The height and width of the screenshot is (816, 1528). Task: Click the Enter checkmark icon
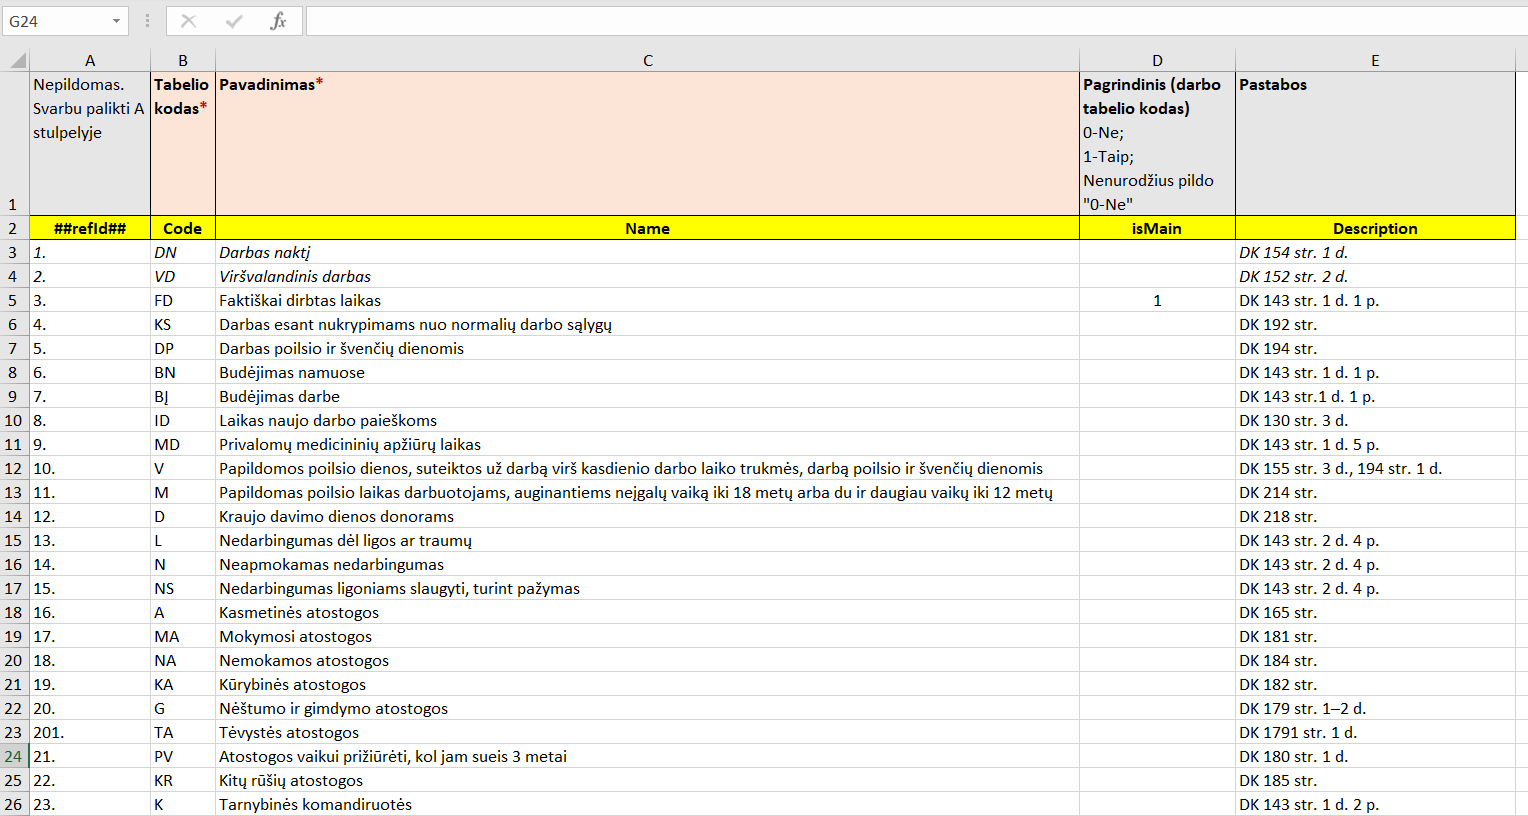(233, 21)
